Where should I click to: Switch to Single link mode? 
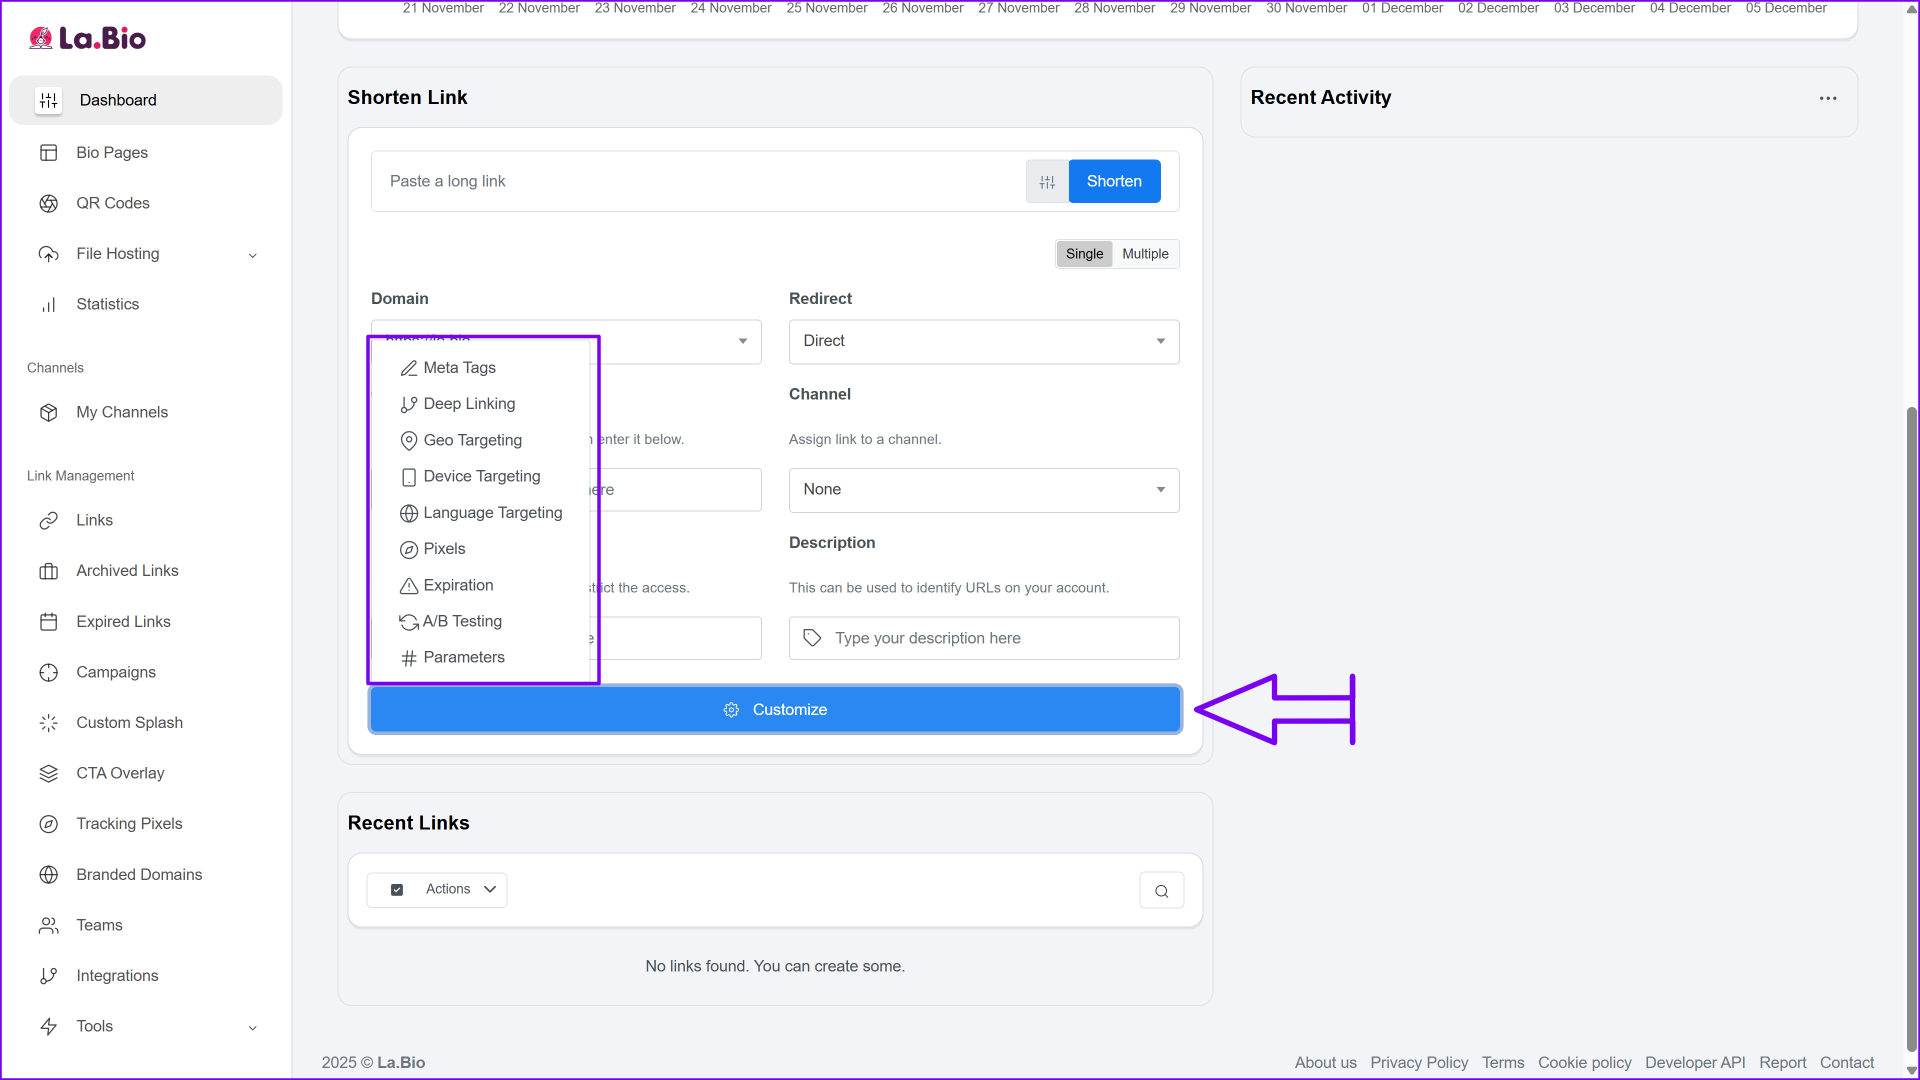pyautogui.click(x=1084, y=254)
